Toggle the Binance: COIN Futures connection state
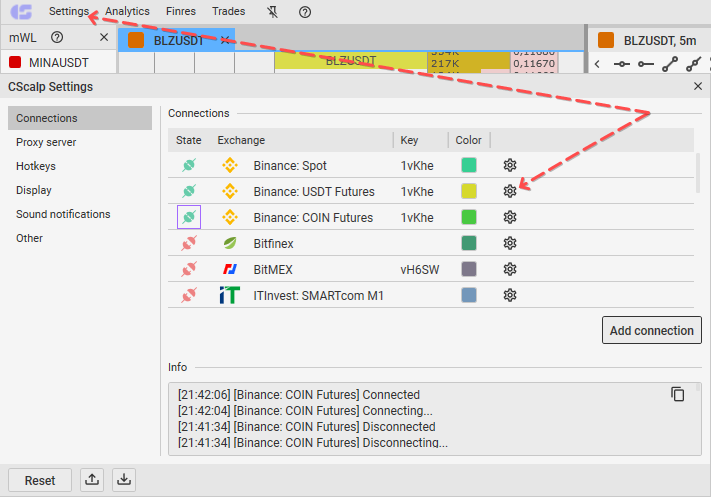 click(189, 217)
